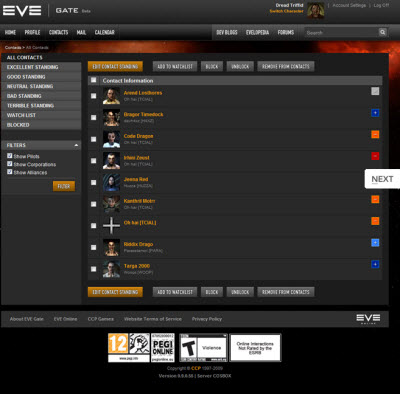This screenshot has height=394, width=400.
Task: Open the Calendar menu item
Action: click(105, 32)
